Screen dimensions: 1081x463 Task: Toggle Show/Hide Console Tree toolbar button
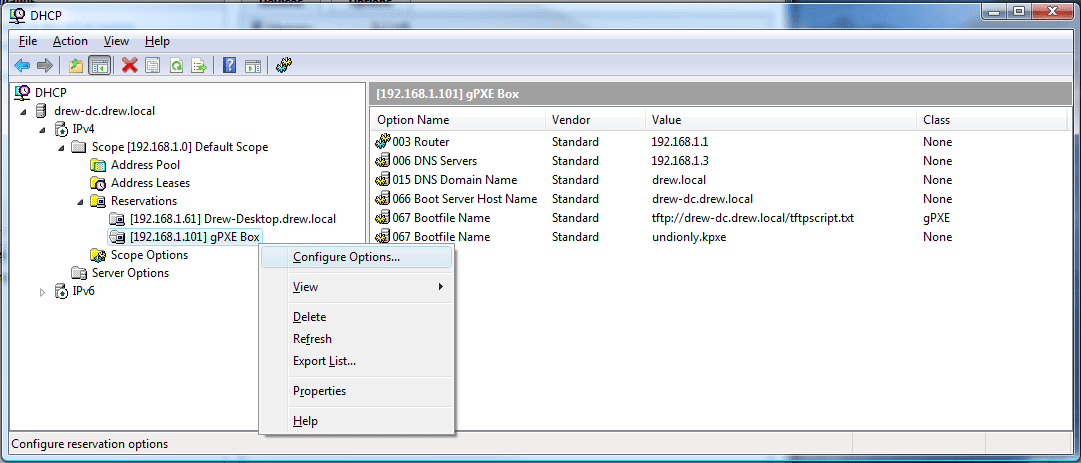tap(99, 65)
